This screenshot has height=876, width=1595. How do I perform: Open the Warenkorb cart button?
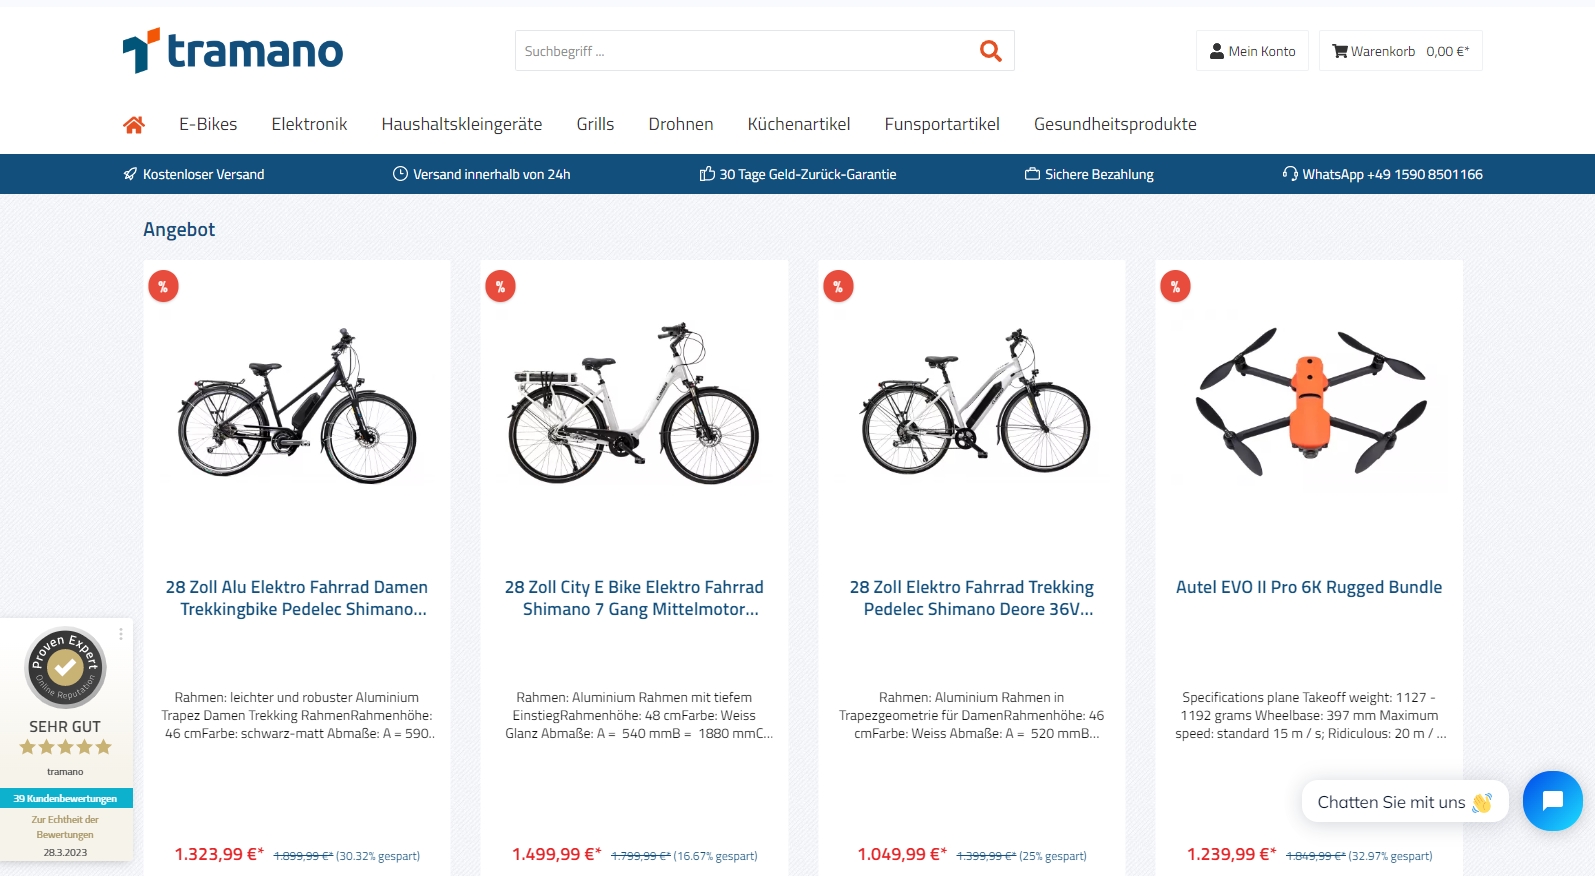(1401, 51)
